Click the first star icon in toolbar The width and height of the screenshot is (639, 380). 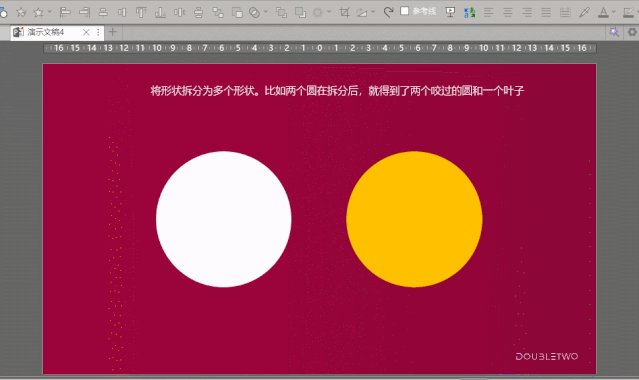(21, 12)
